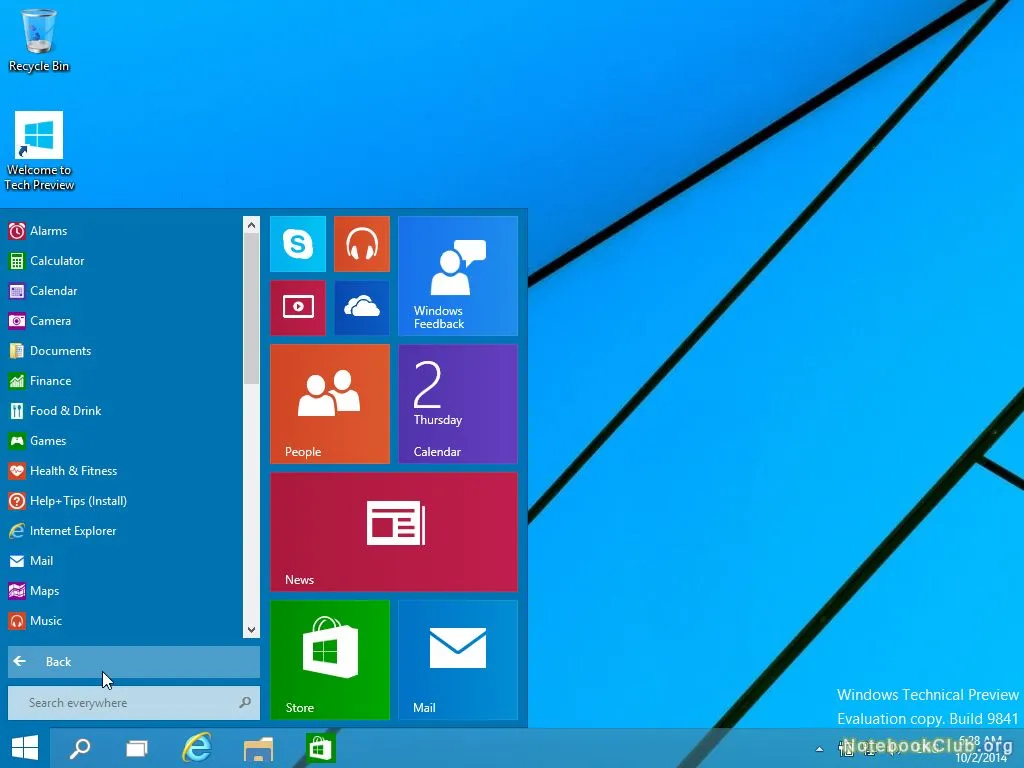This screenshot has height=768, width=1024.
Task: Launch Food & Drink app
Action: (x=124, y=411)
